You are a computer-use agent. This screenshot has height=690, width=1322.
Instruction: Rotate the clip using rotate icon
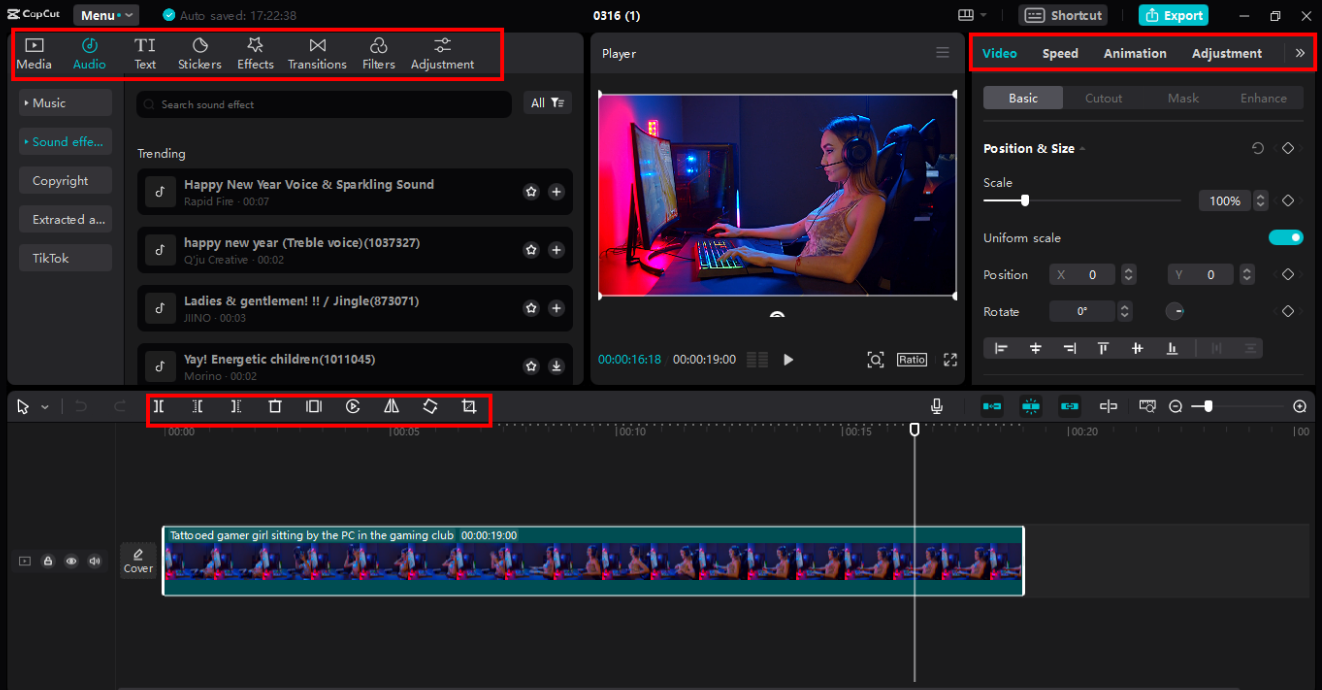430,406
